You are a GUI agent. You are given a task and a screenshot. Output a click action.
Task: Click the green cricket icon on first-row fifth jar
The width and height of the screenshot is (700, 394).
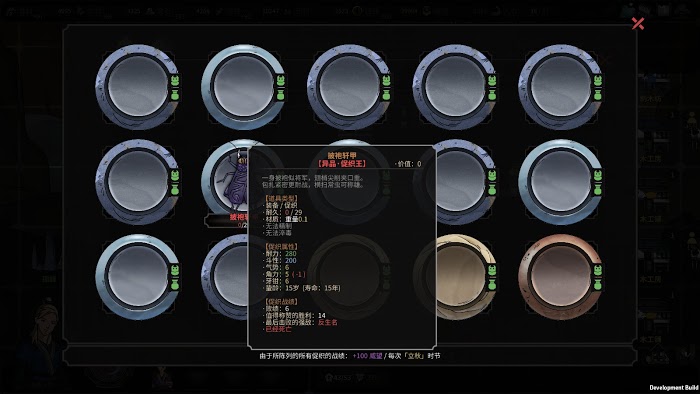[x=598, y=81]
